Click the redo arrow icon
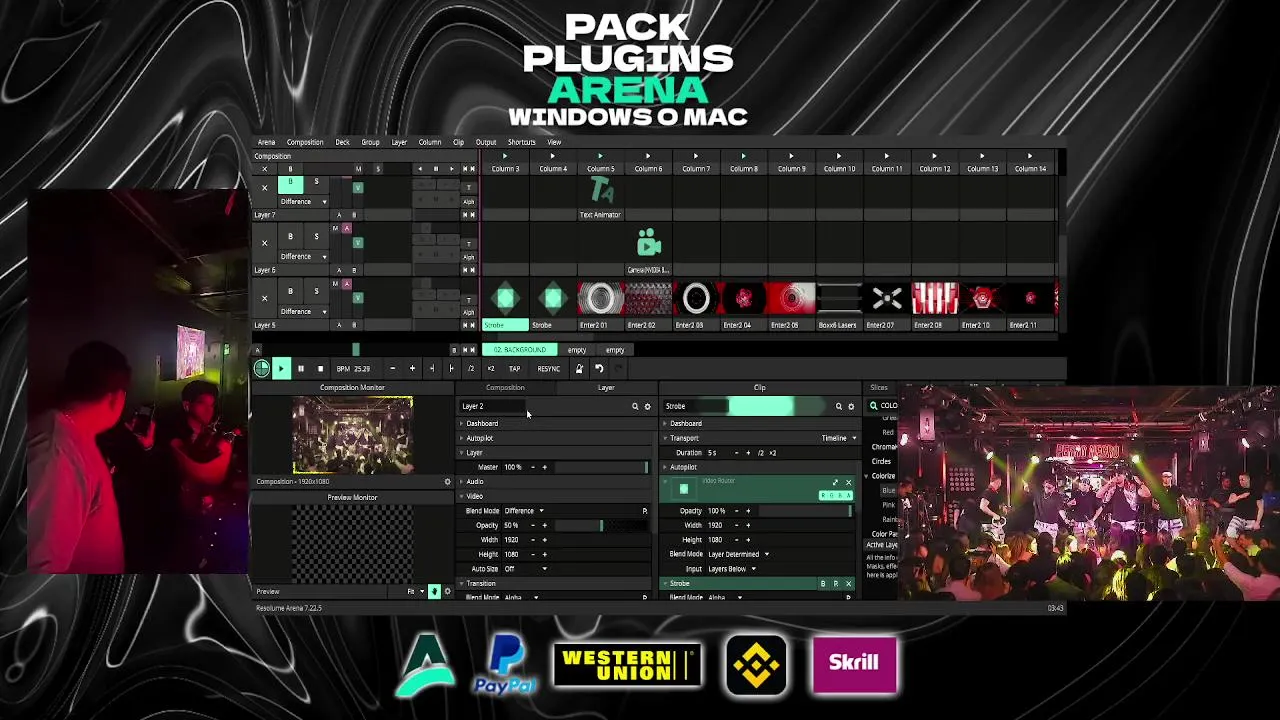Screen dimensions: 1280x720 pos(618,369)
